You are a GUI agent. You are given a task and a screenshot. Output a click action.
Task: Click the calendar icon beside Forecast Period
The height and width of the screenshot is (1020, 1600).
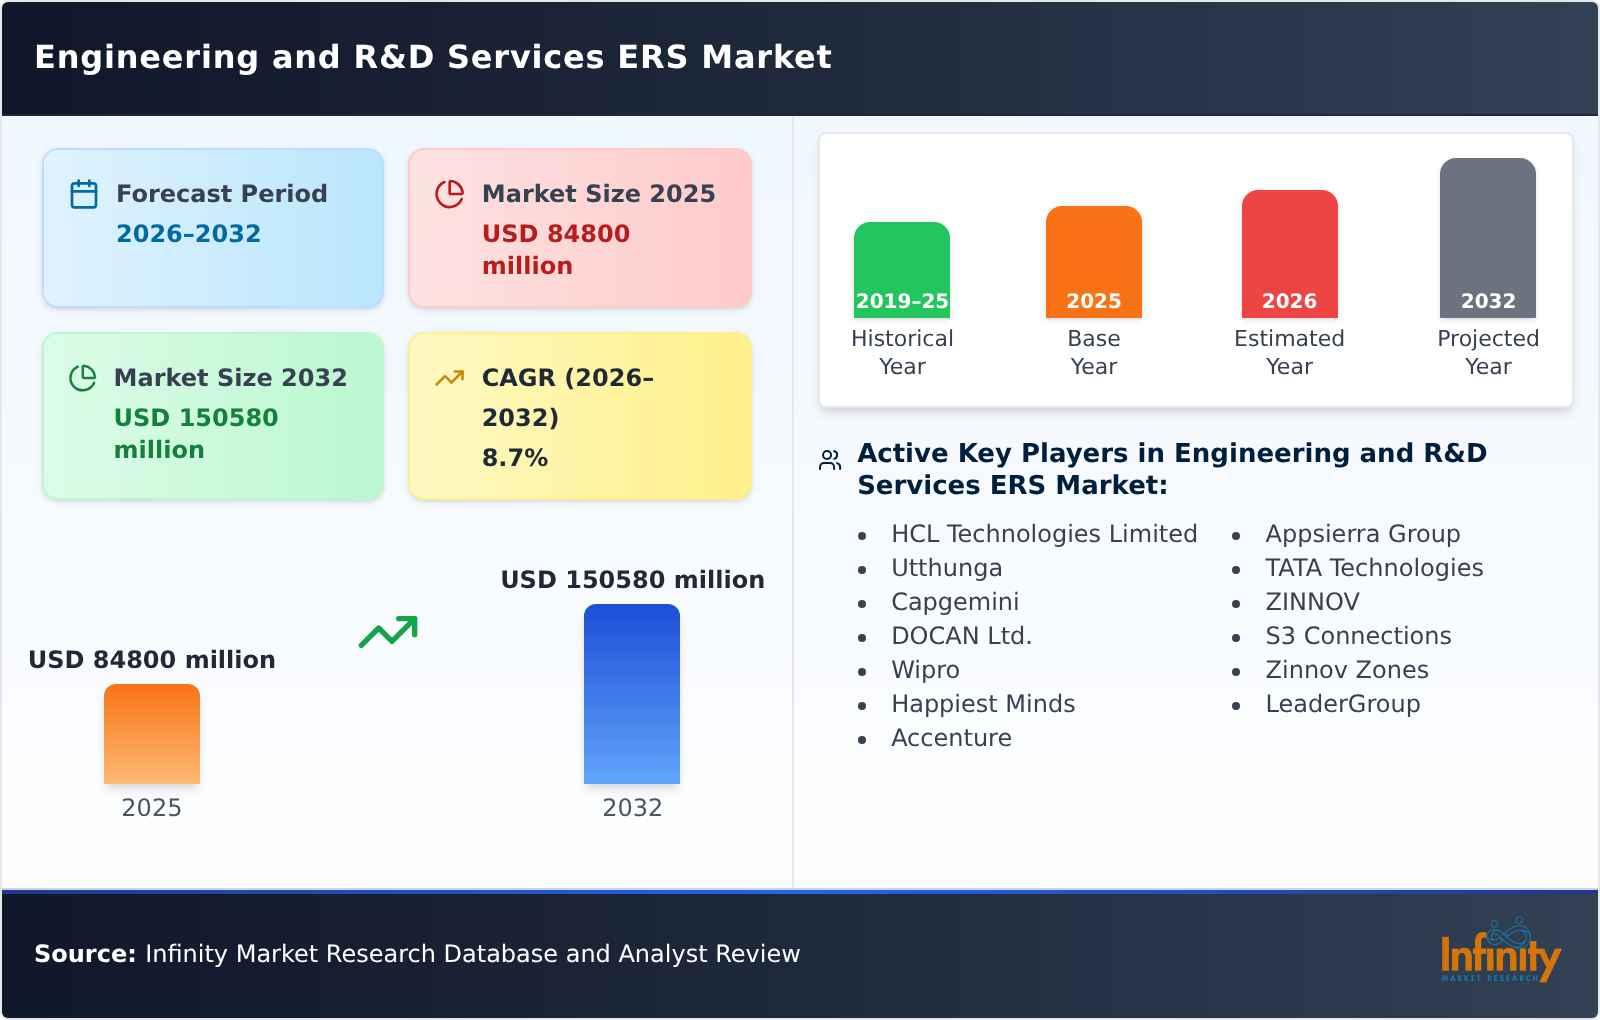[x=84, y=192]
